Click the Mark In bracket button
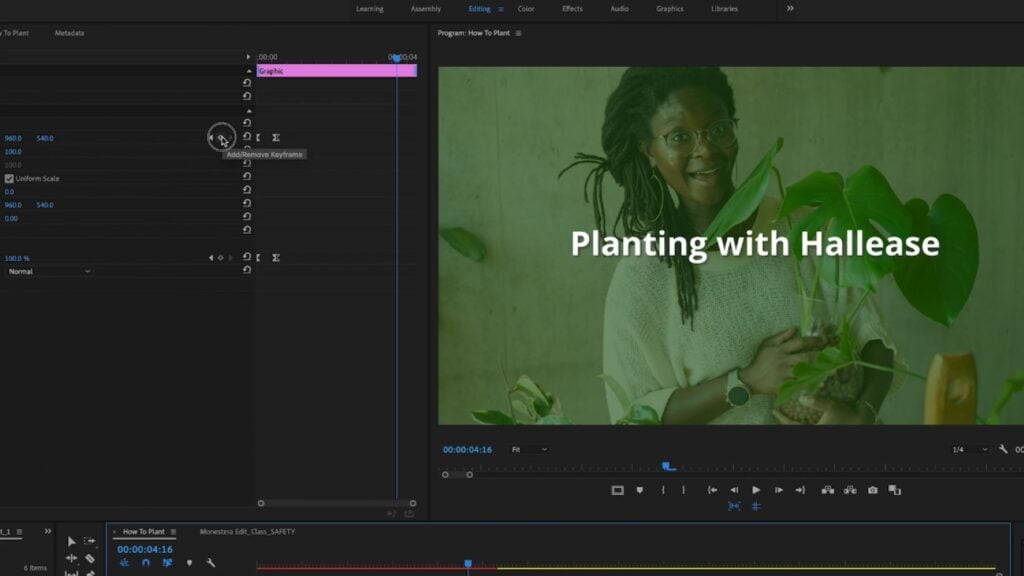This screenshot has width=1024, height=576. pyautogui.click(x=663, y=490)
